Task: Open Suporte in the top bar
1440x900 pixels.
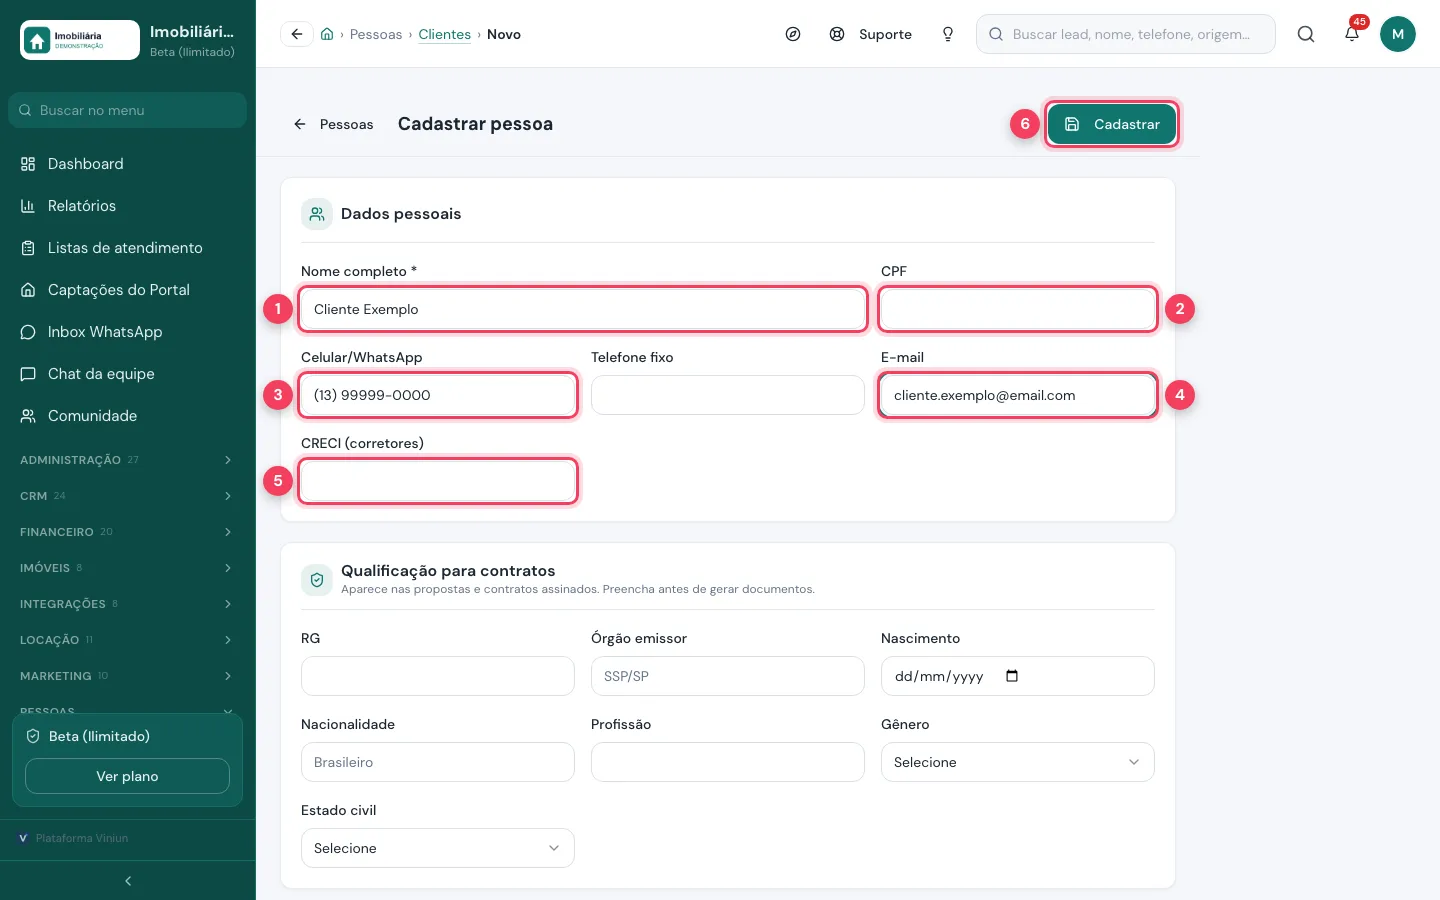Action: pos(871,34)
